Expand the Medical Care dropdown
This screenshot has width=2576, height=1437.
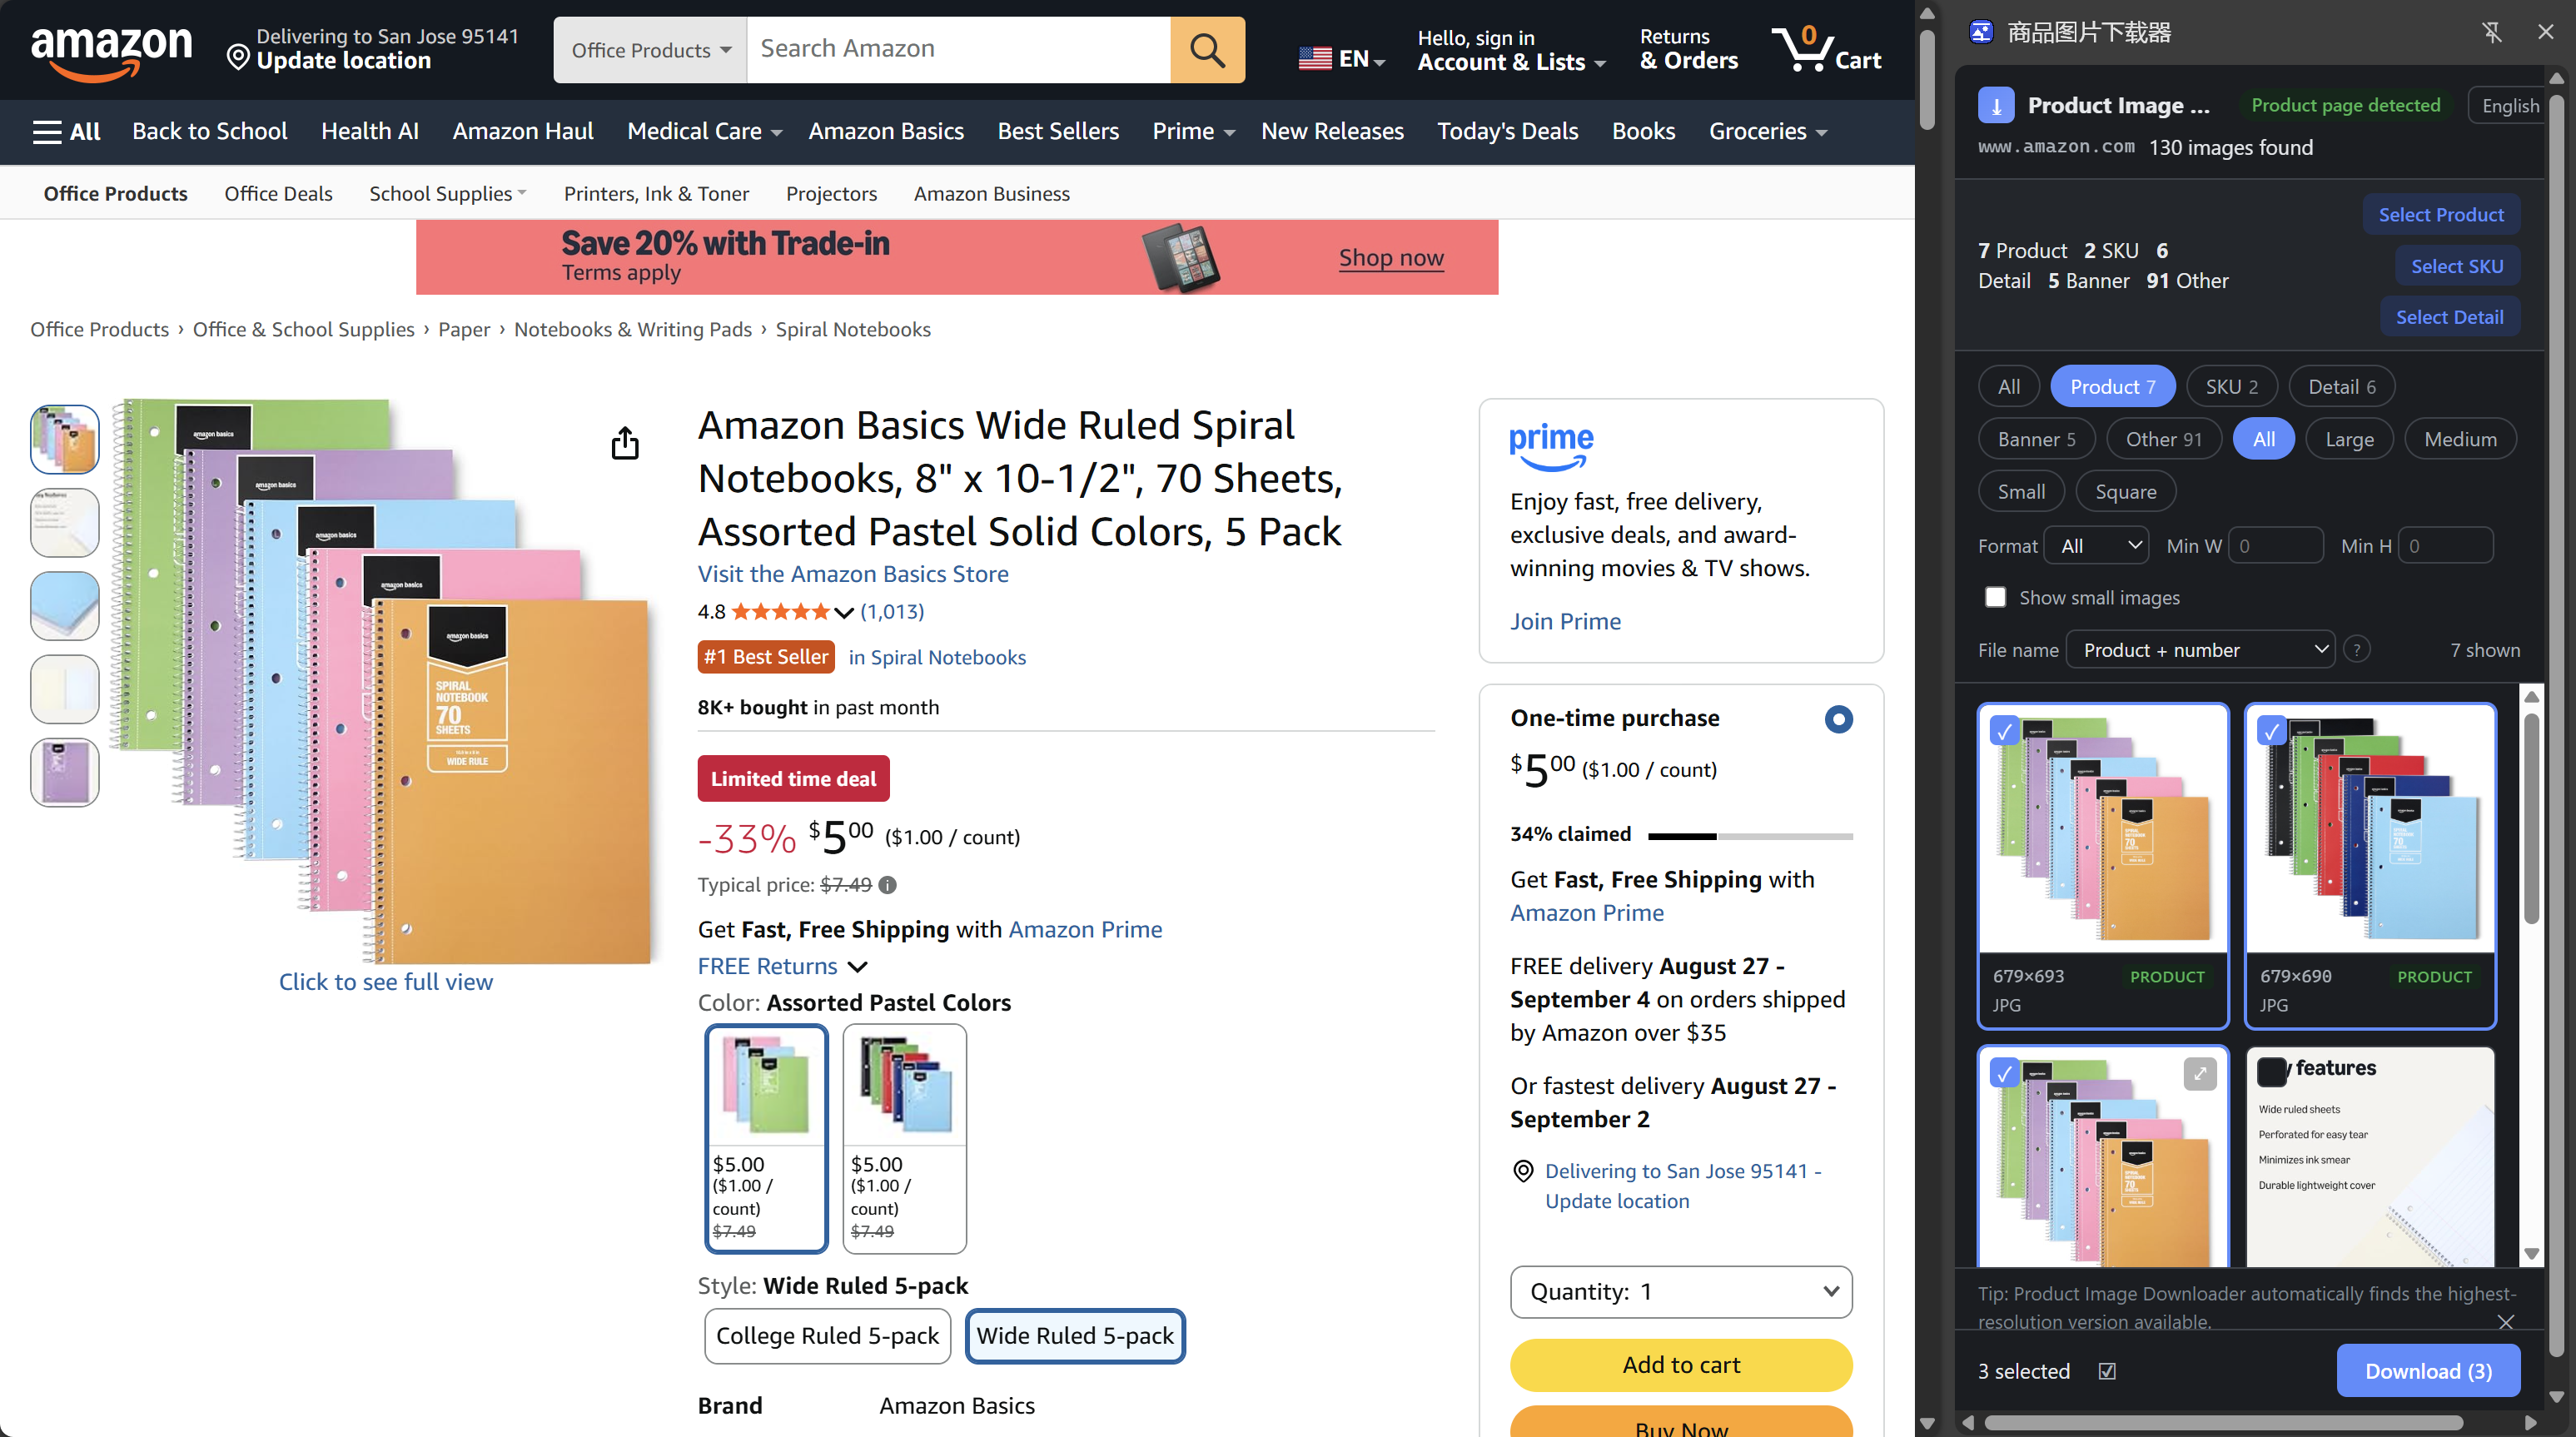click(704, 131)
